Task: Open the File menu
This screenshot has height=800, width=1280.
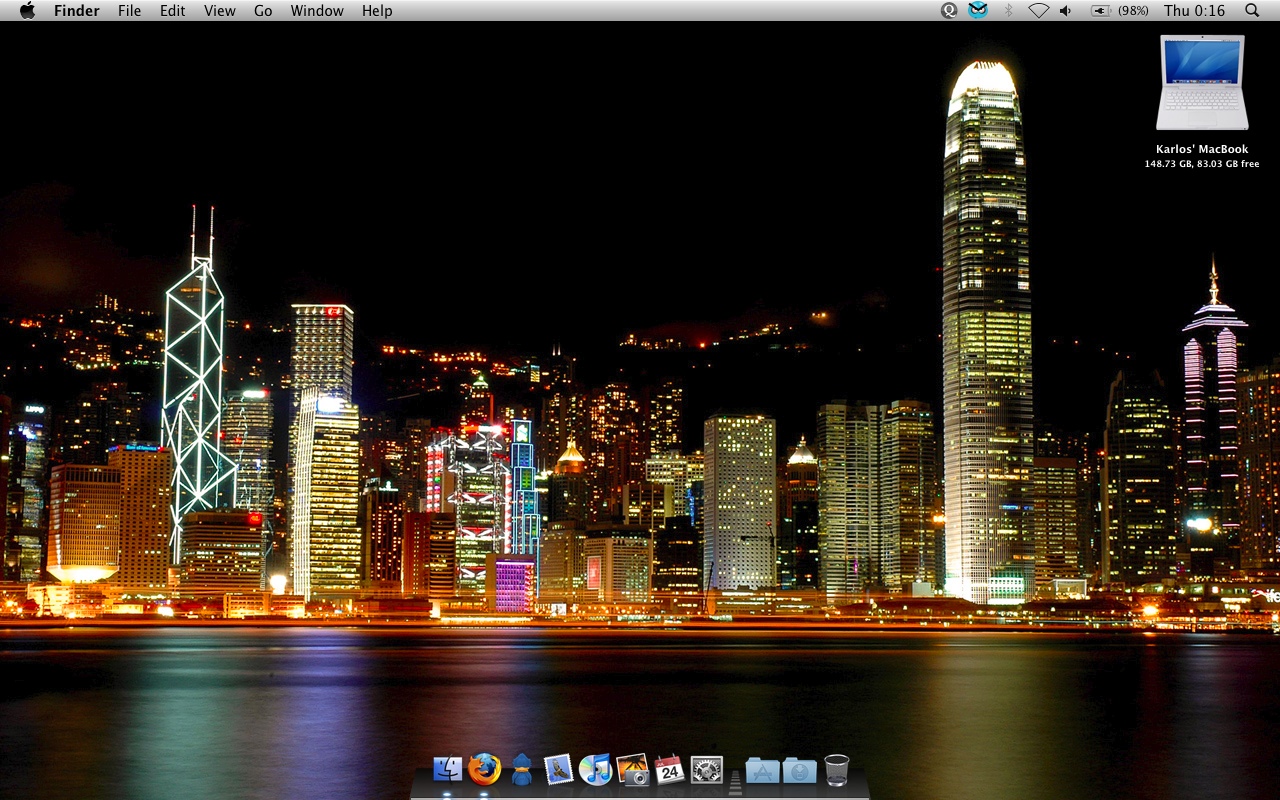Action: pos(129,11)
